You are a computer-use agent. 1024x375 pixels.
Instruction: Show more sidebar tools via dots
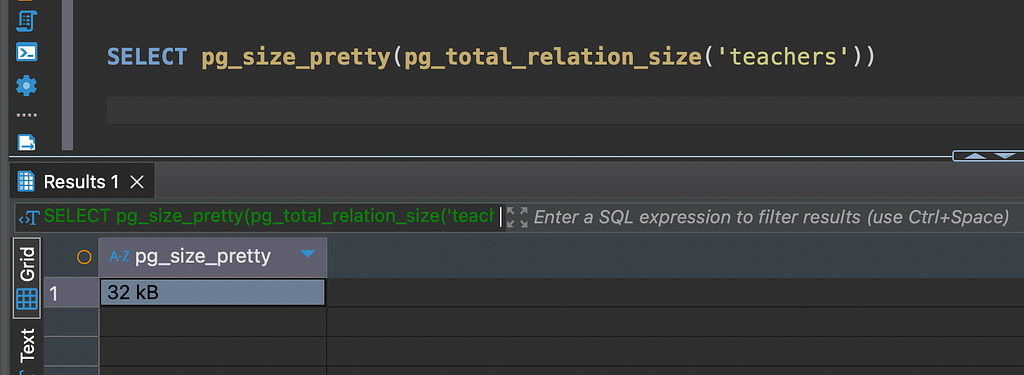(x=26, y=115)
